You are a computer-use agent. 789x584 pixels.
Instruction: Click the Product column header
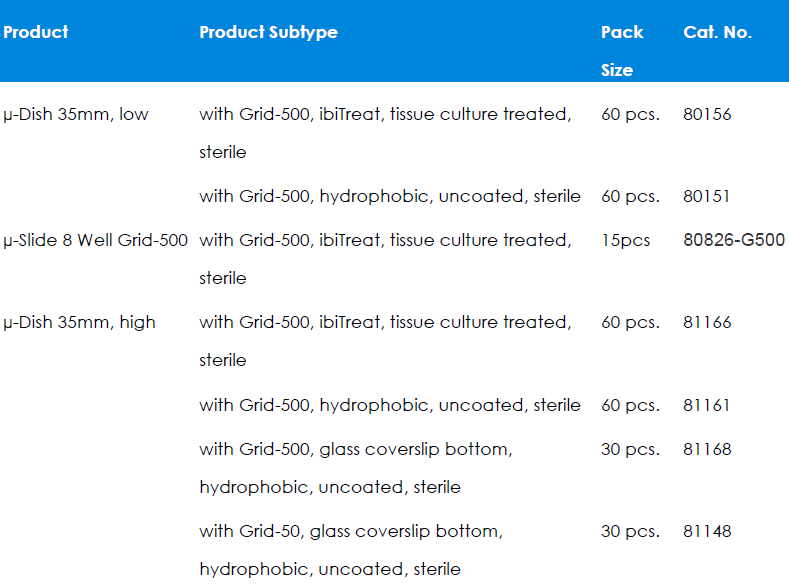pyautogui.click(x=36, y=32)
